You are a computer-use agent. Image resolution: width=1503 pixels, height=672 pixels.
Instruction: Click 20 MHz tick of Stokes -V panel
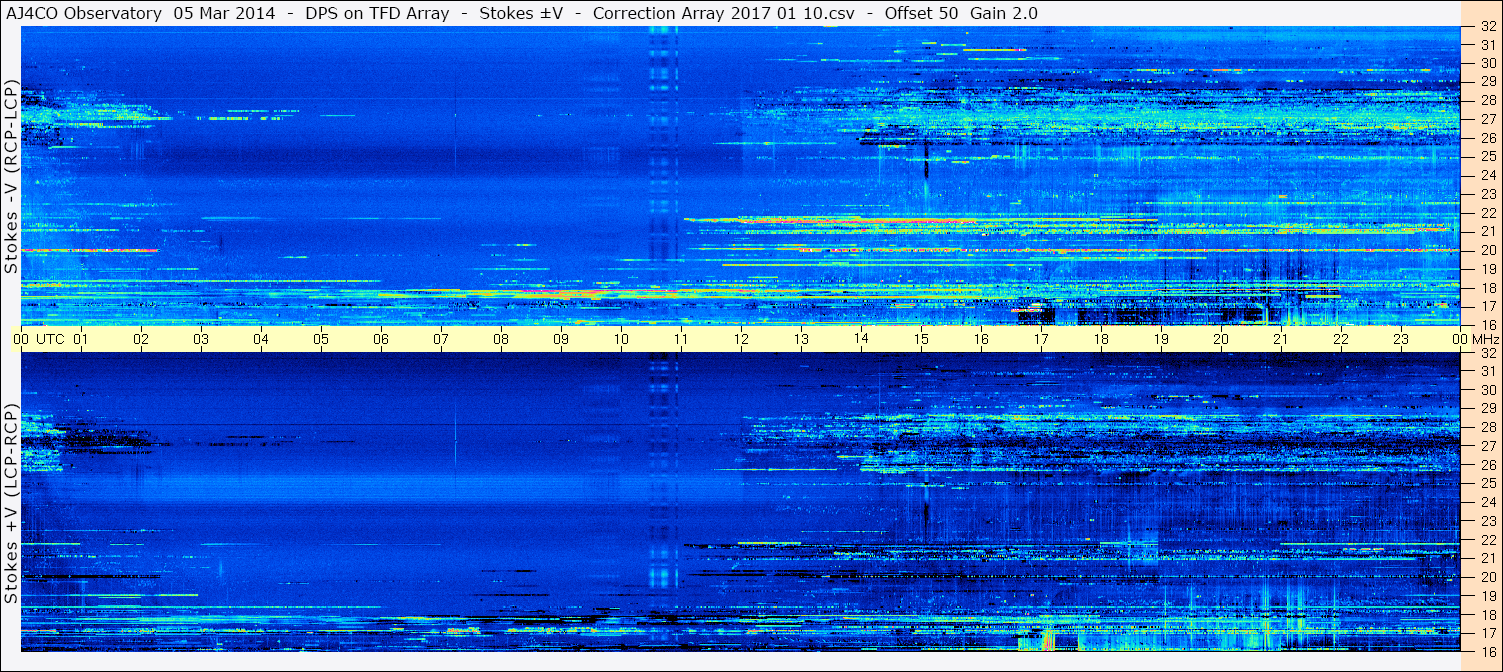pyautogui.click(x=1487, y=250)
